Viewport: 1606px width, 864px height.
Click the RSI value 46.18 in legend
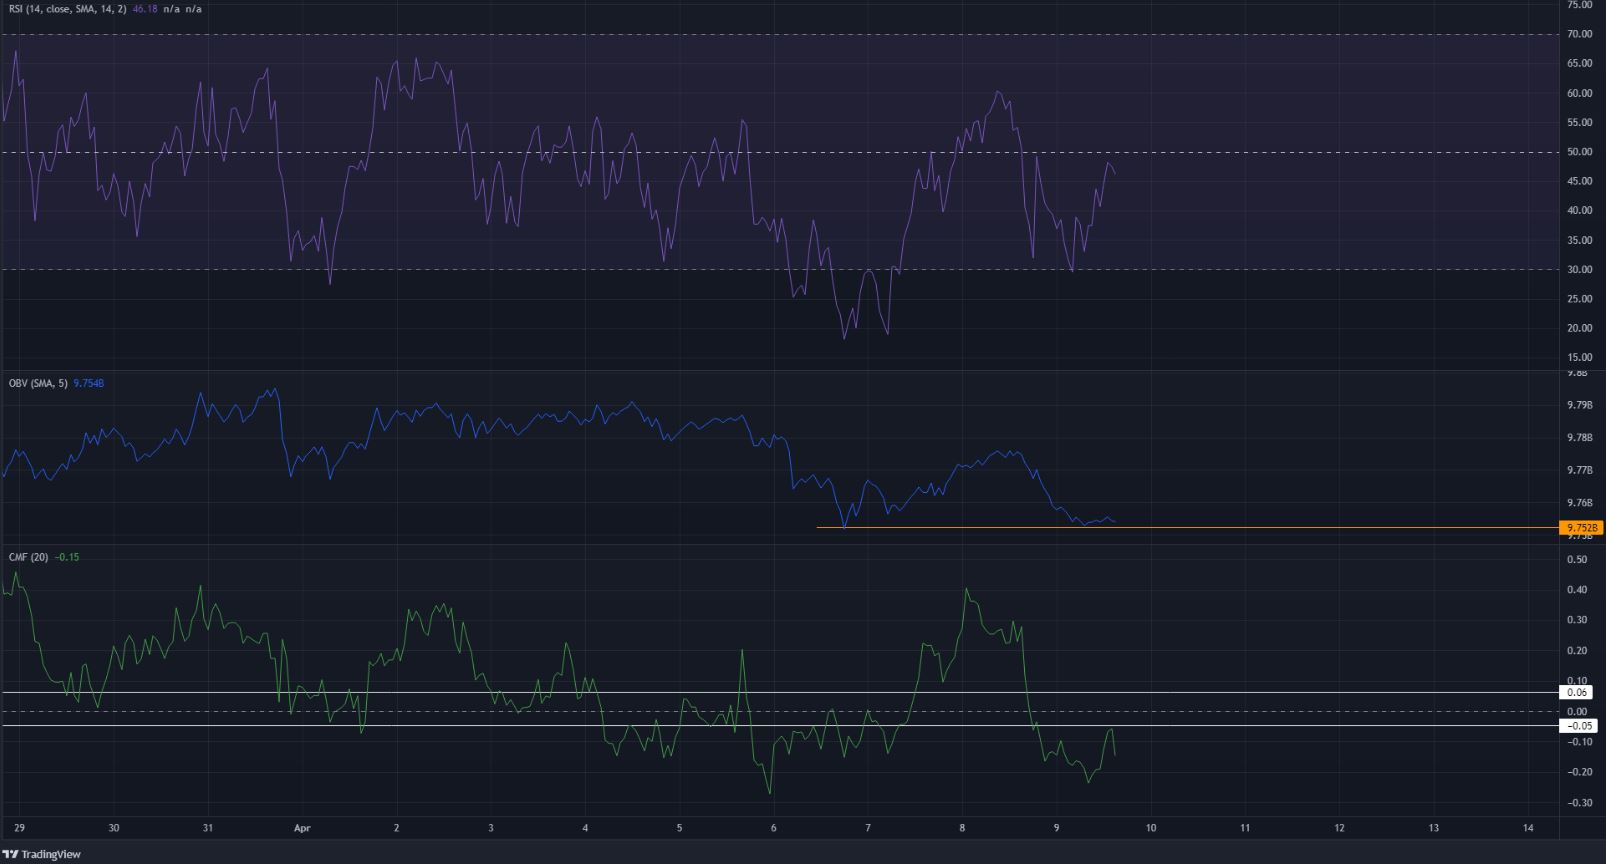pos(146,9)
